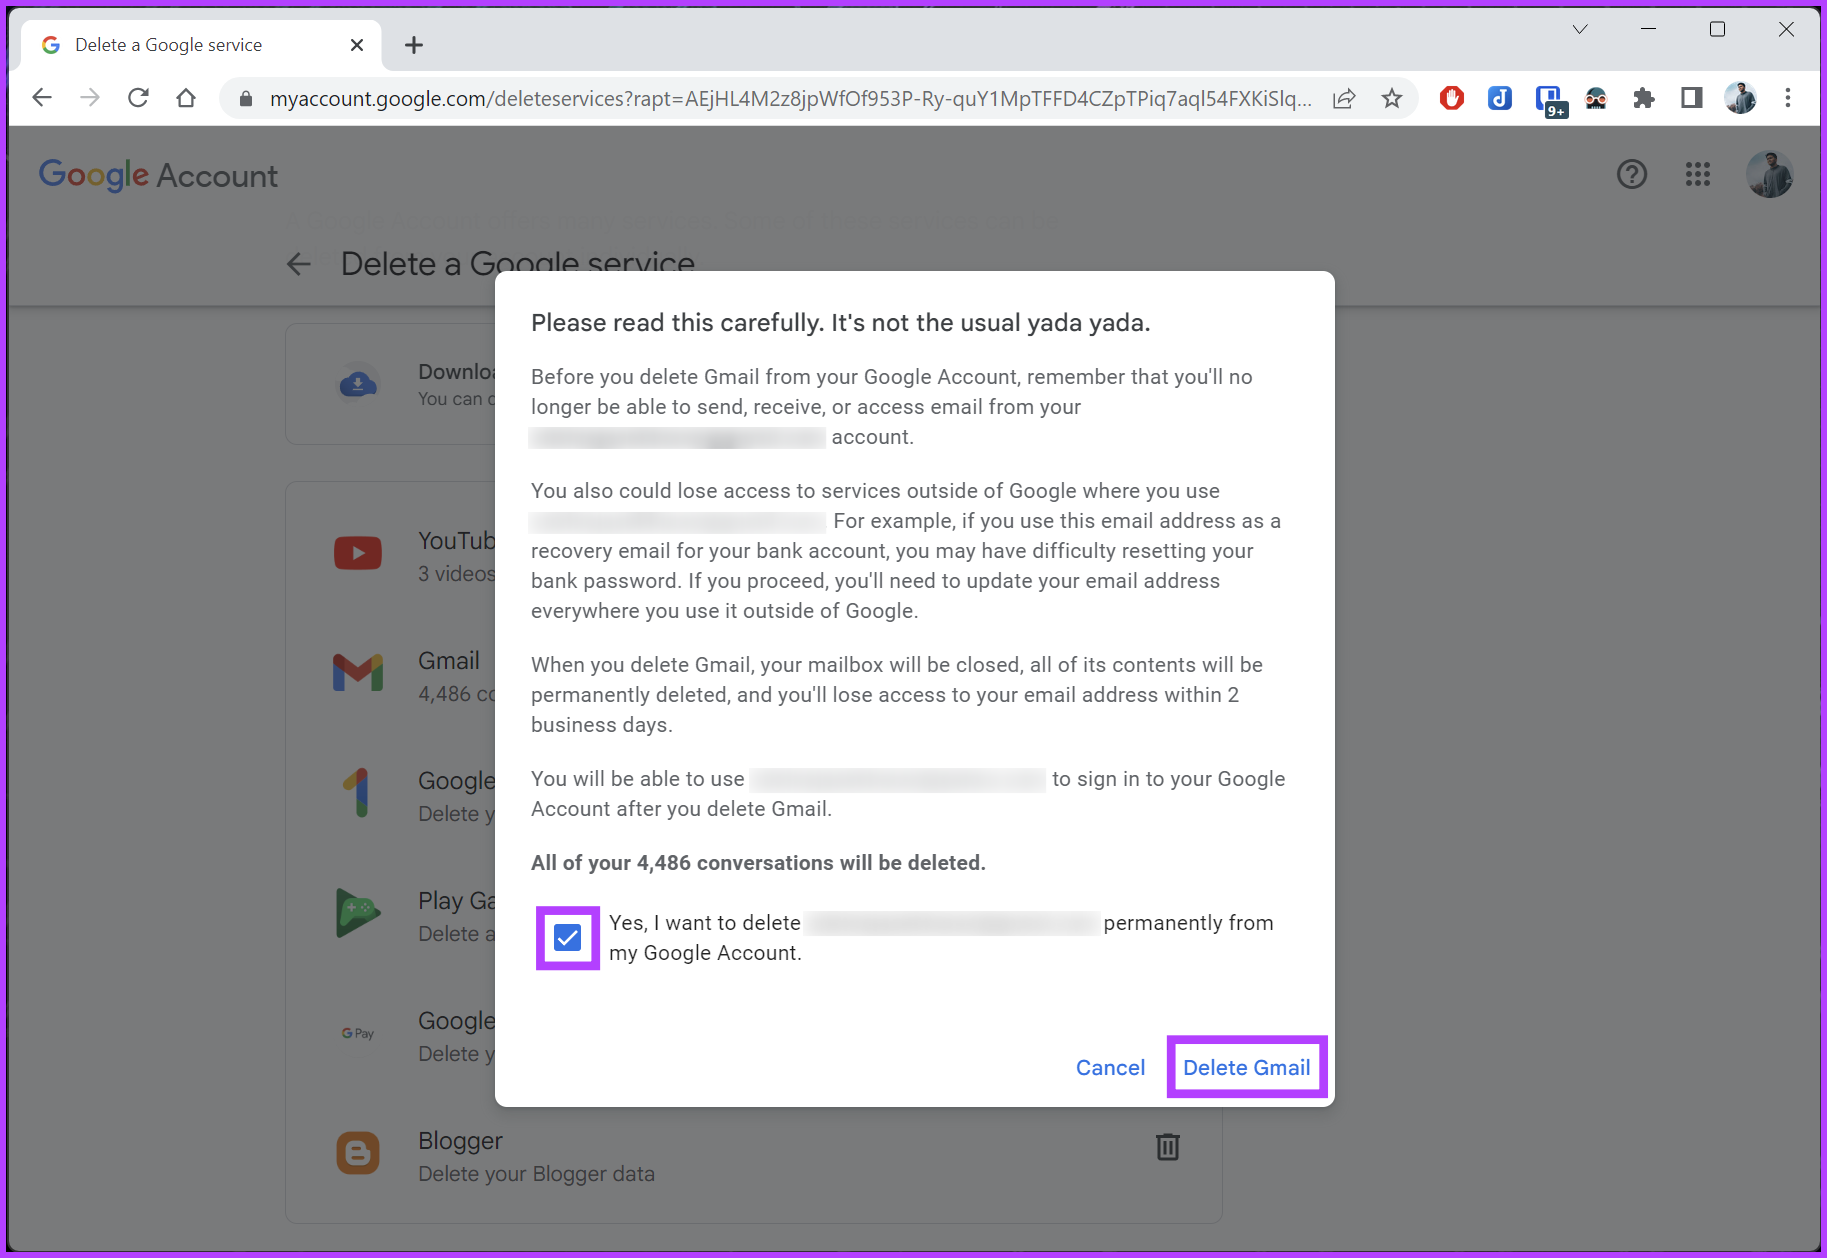
Task: Toggle the browser side panel
Action: 1692,98
